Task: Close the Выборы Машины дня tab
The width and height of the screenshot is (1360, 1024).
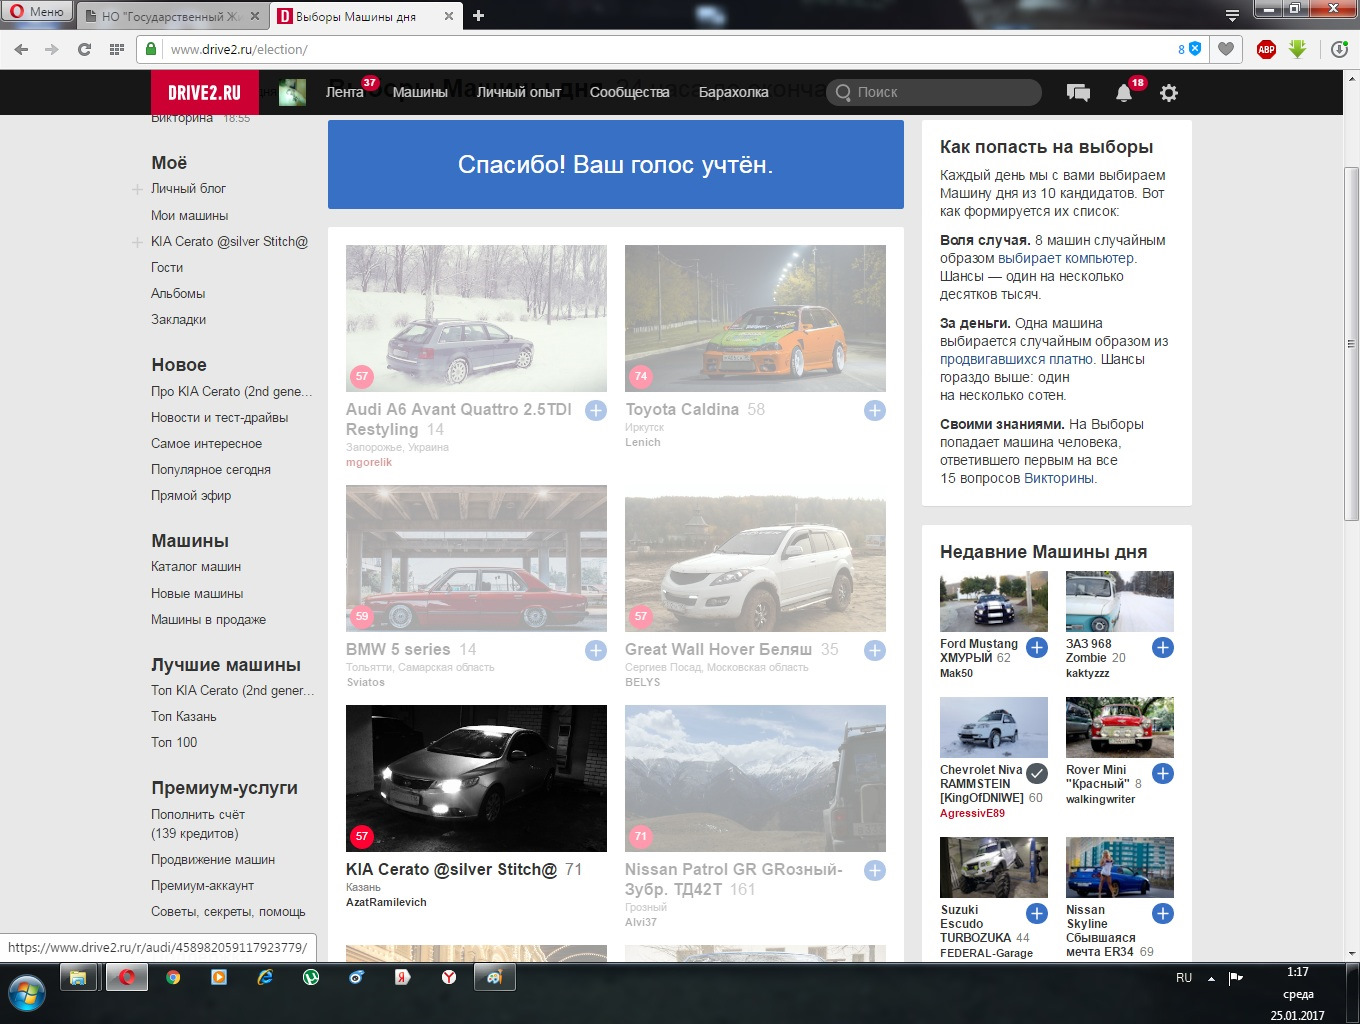Action: [448, 16]
